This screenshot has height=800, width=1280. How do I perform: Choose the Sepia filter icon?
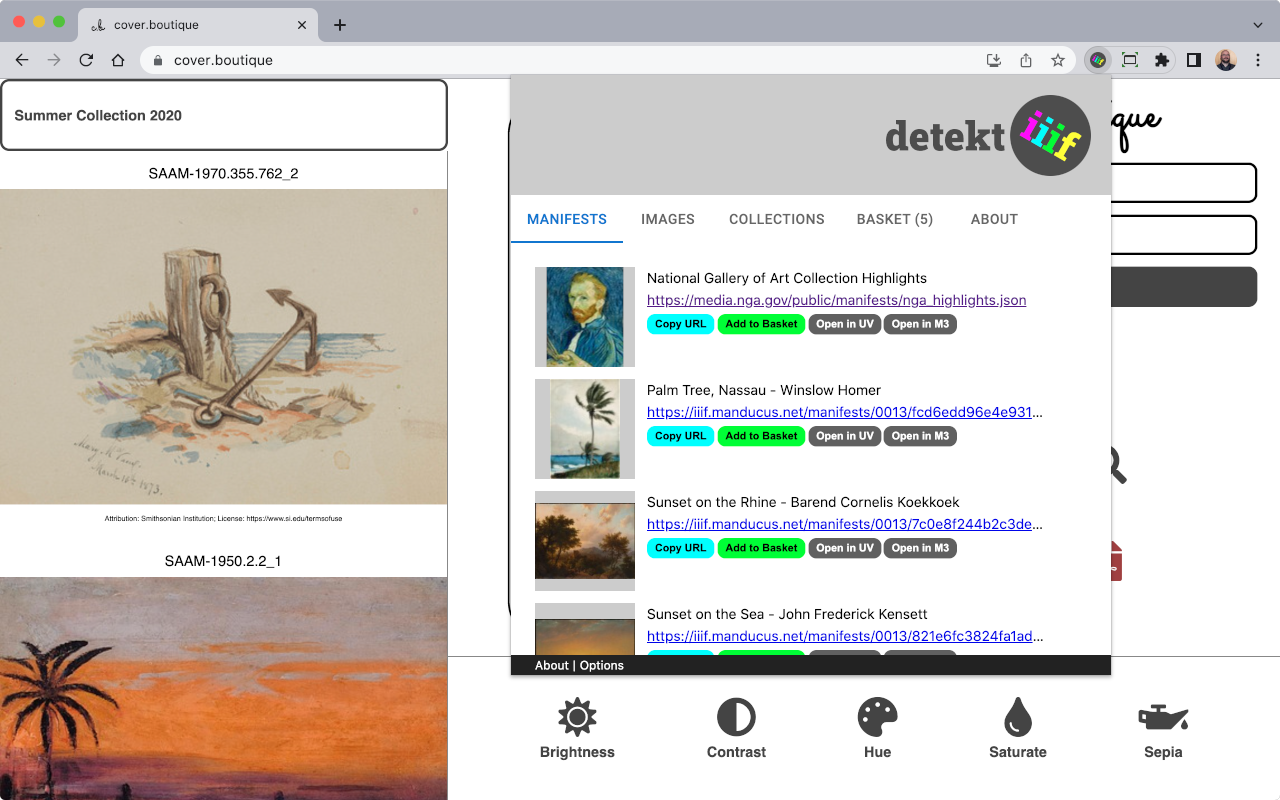tap(1163, 716)
